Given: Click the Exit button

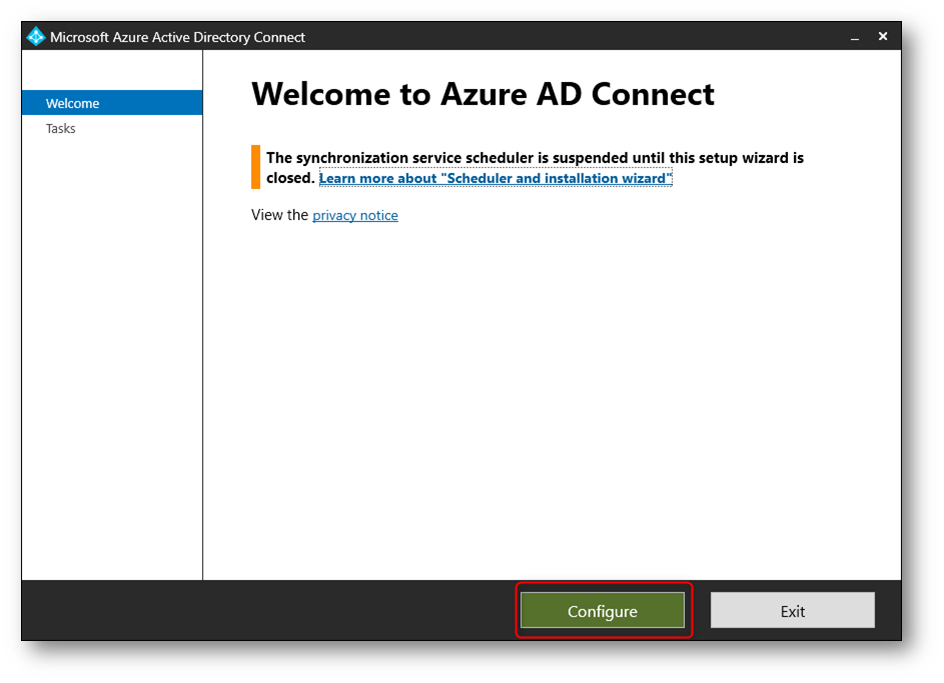Looking at the screenshot, I should 792,610.
